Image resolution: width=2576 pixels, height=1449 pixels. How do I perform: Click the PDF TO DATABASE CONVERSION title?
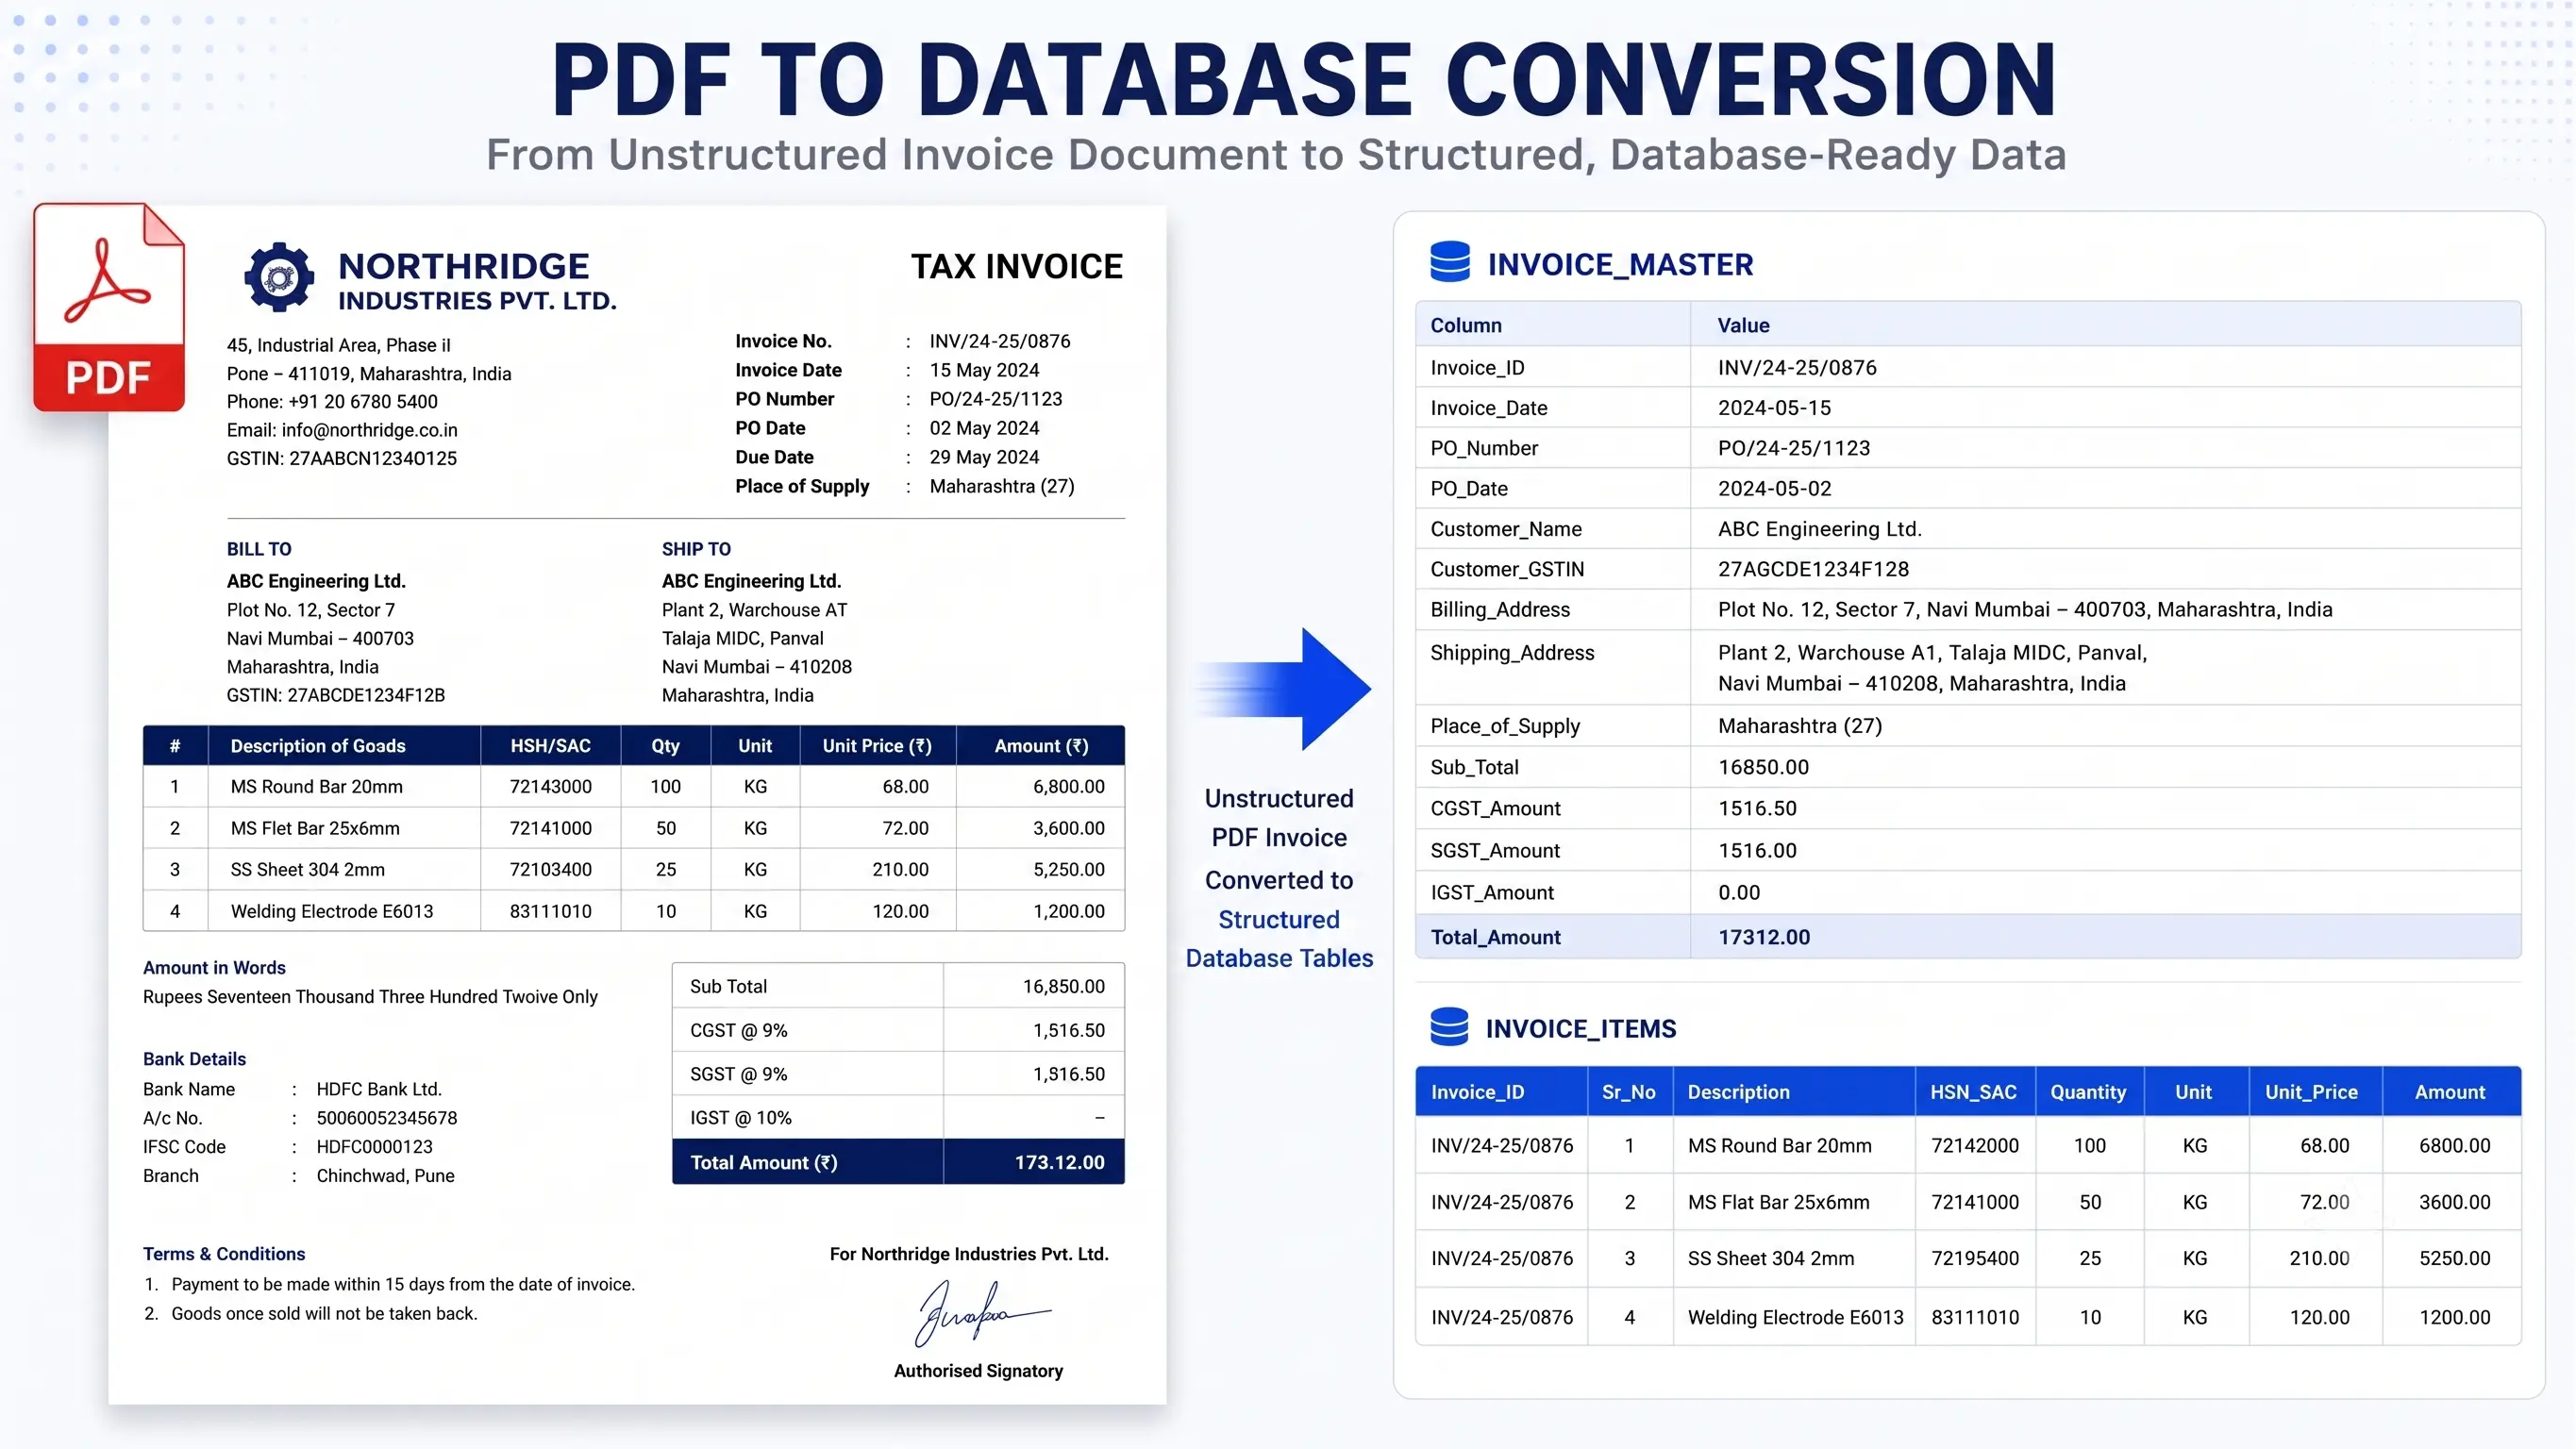[x=1304, y=80]
